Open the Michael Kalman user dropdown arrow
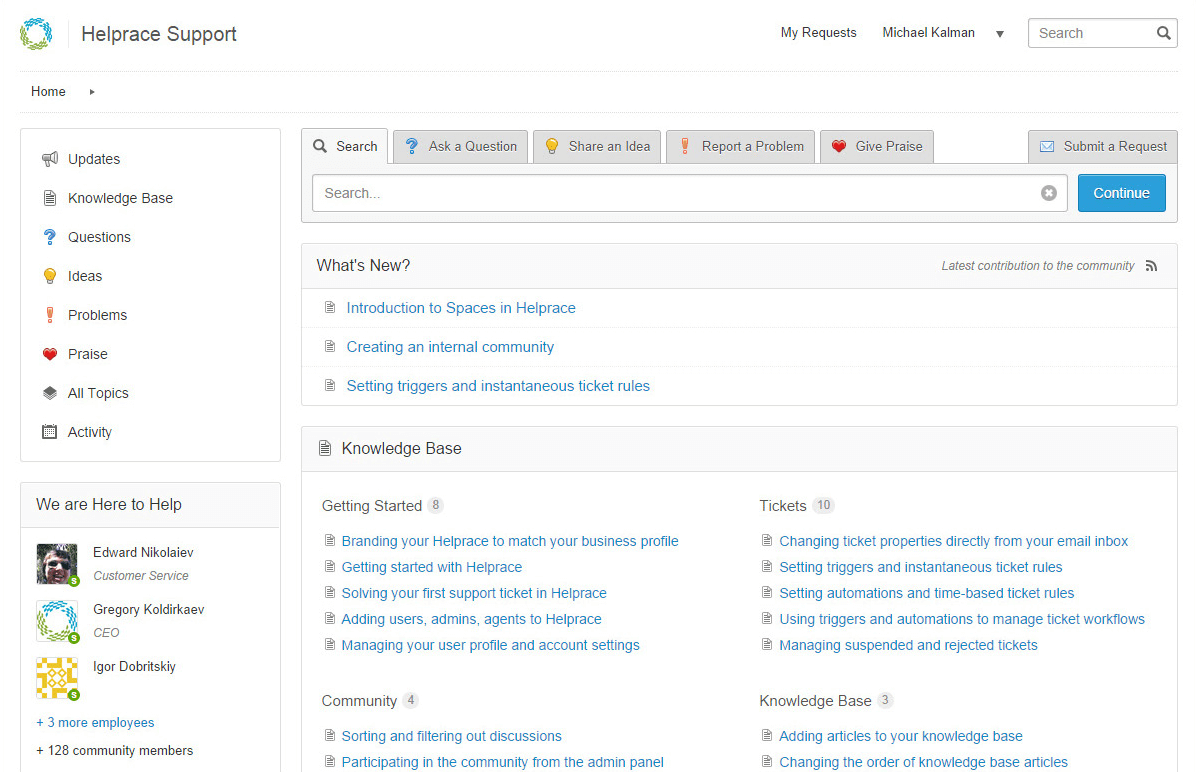Image resolution: width=1197 pixels, height=772 pixels. click(x=1000, y=34)
